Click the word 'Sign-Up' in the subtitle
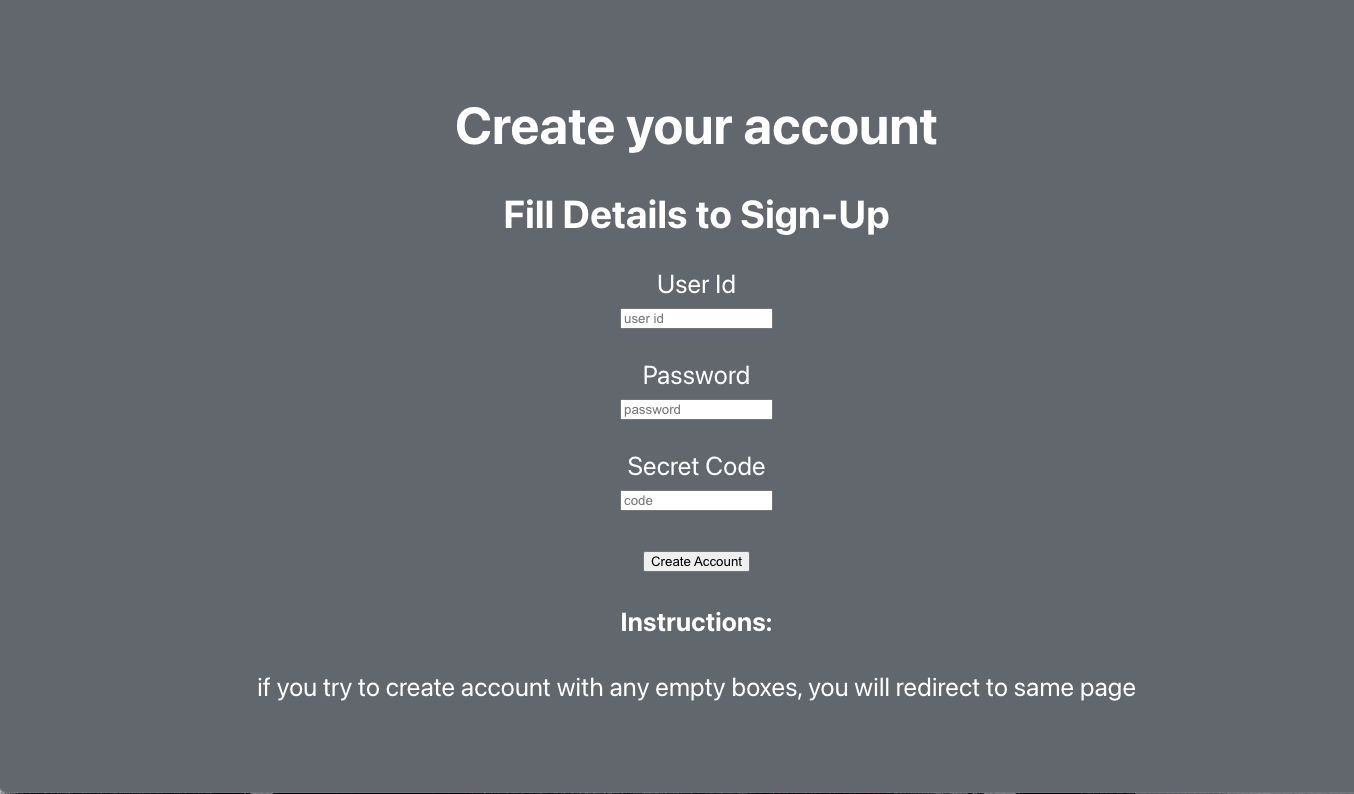 coord(814,214)
